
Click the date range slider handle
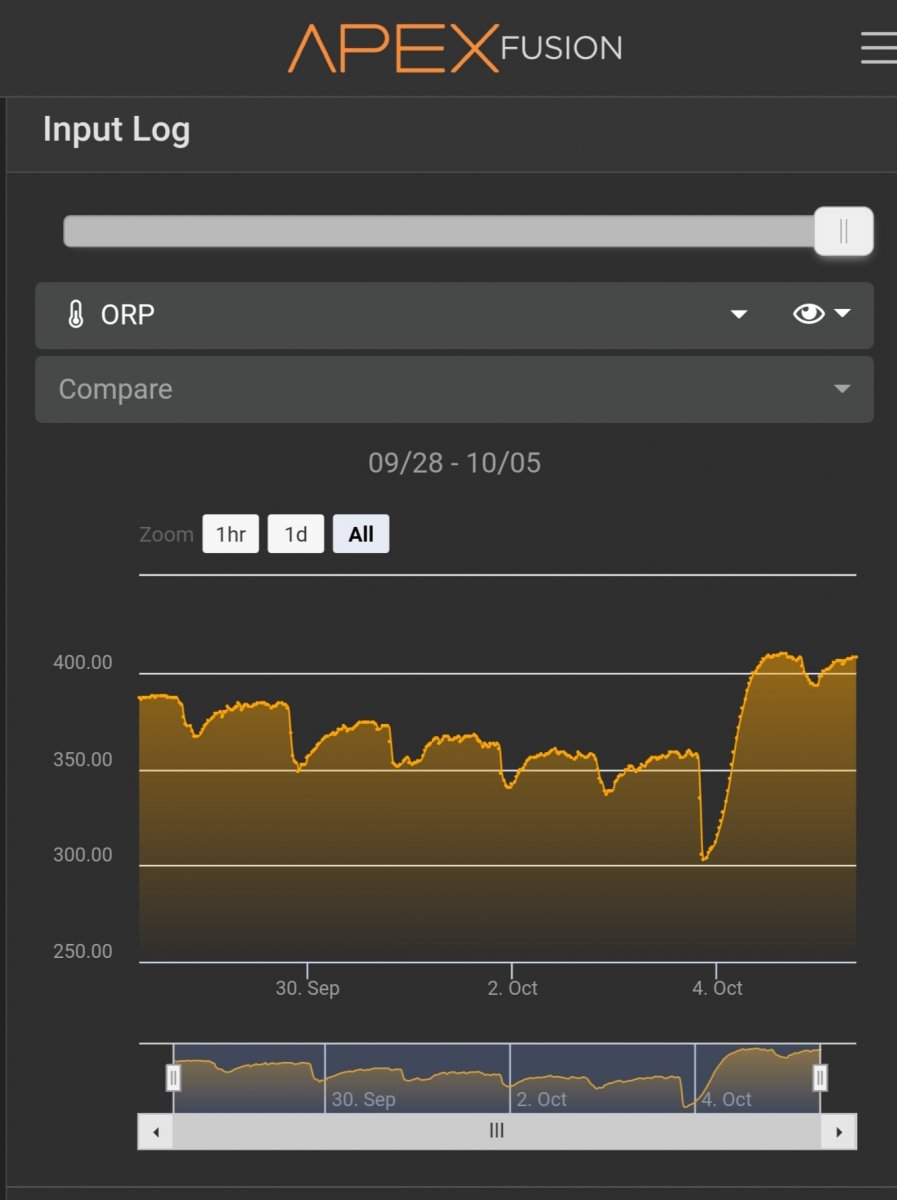tap(843, 231)
